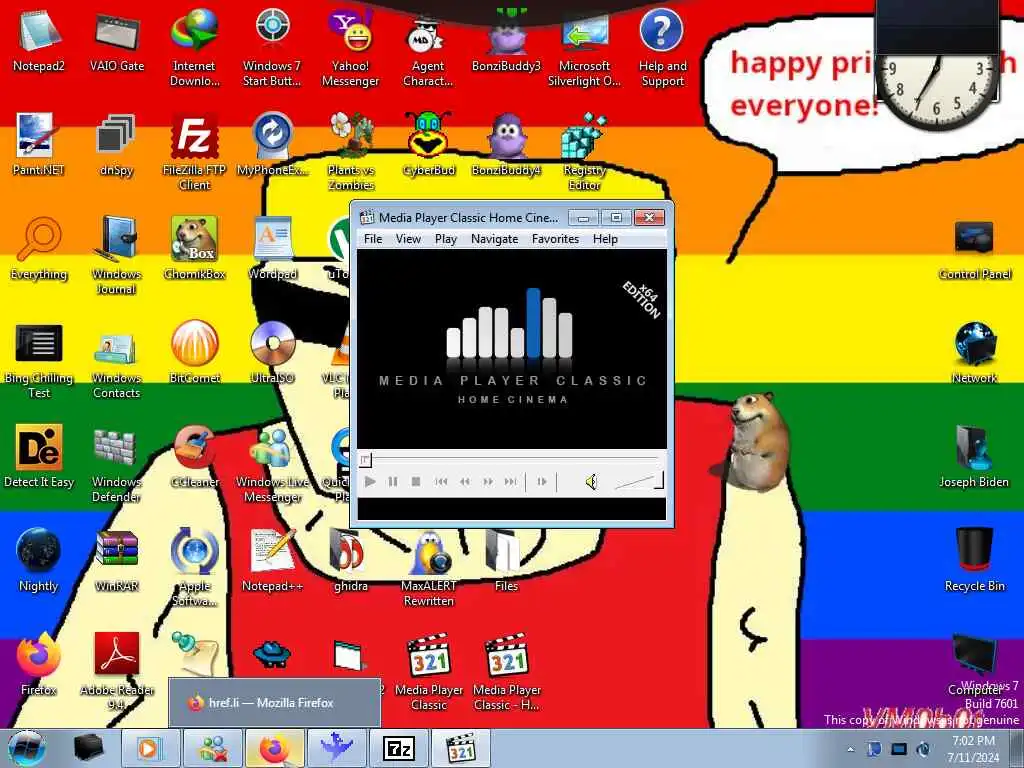This screenshot has height=768, width=1024.
Task: Click the Windows Start orb
Action: click(27, 748)
